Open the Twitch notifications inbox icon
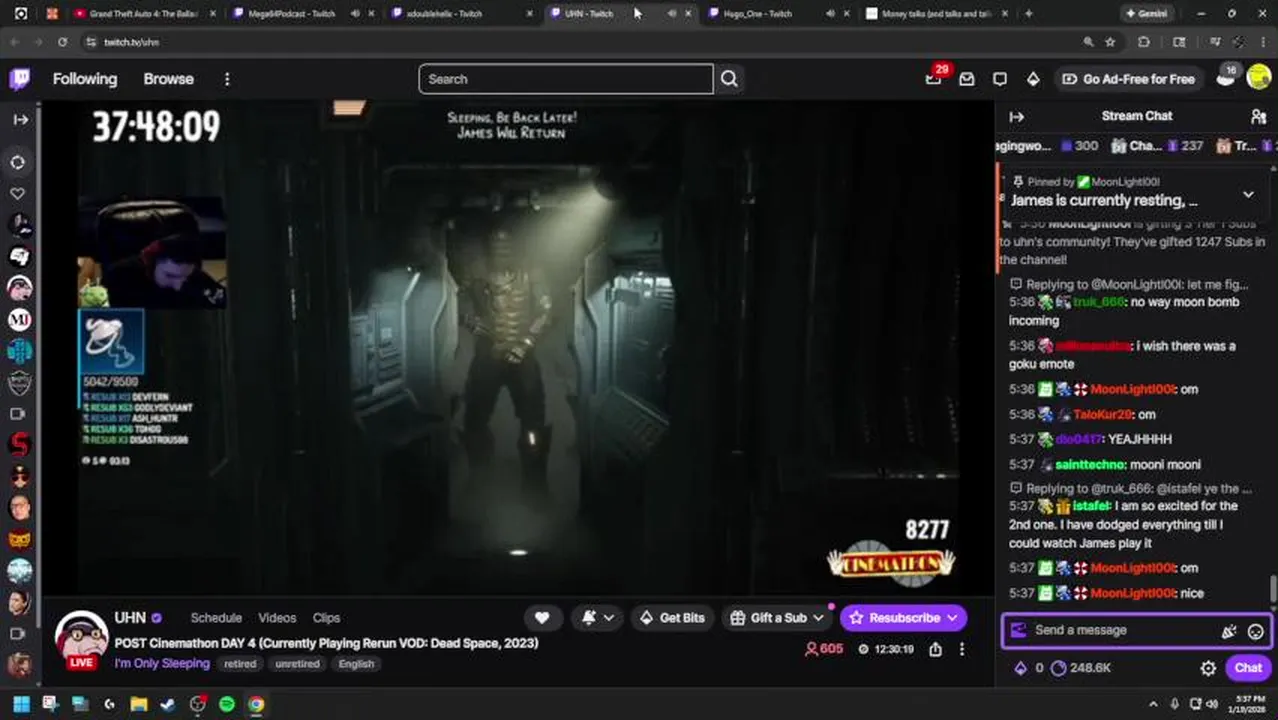Image resolution: width=1278 pixels, height=720 pixels. 967,79
